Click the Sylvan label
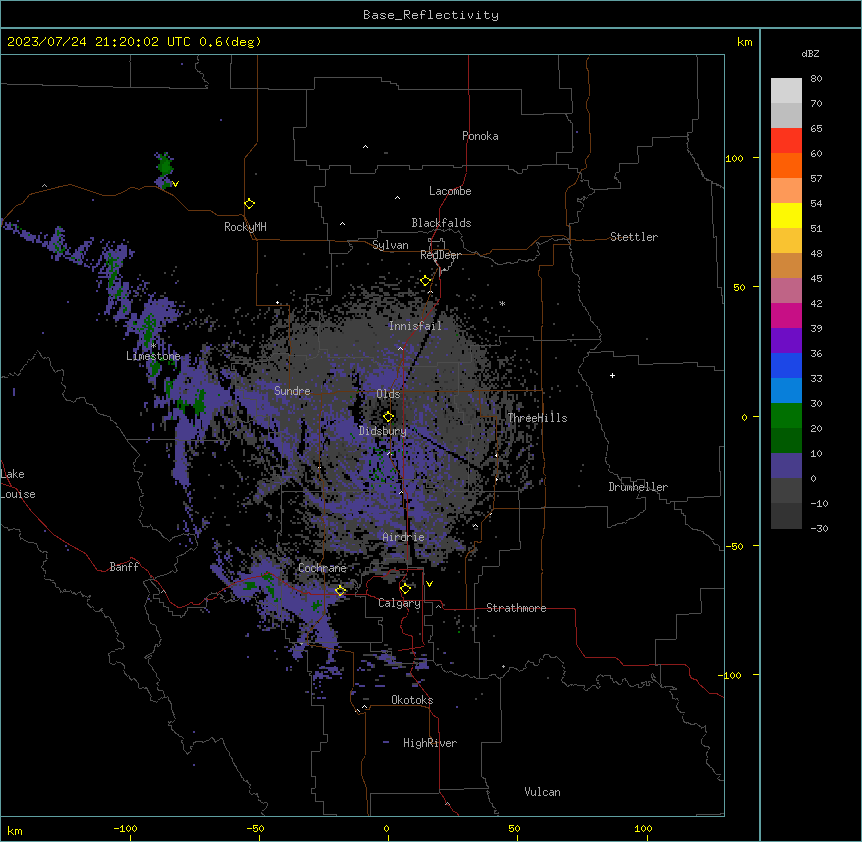Image resolution: width=862 pixels, height=842 pixels. tap(390, 245)
